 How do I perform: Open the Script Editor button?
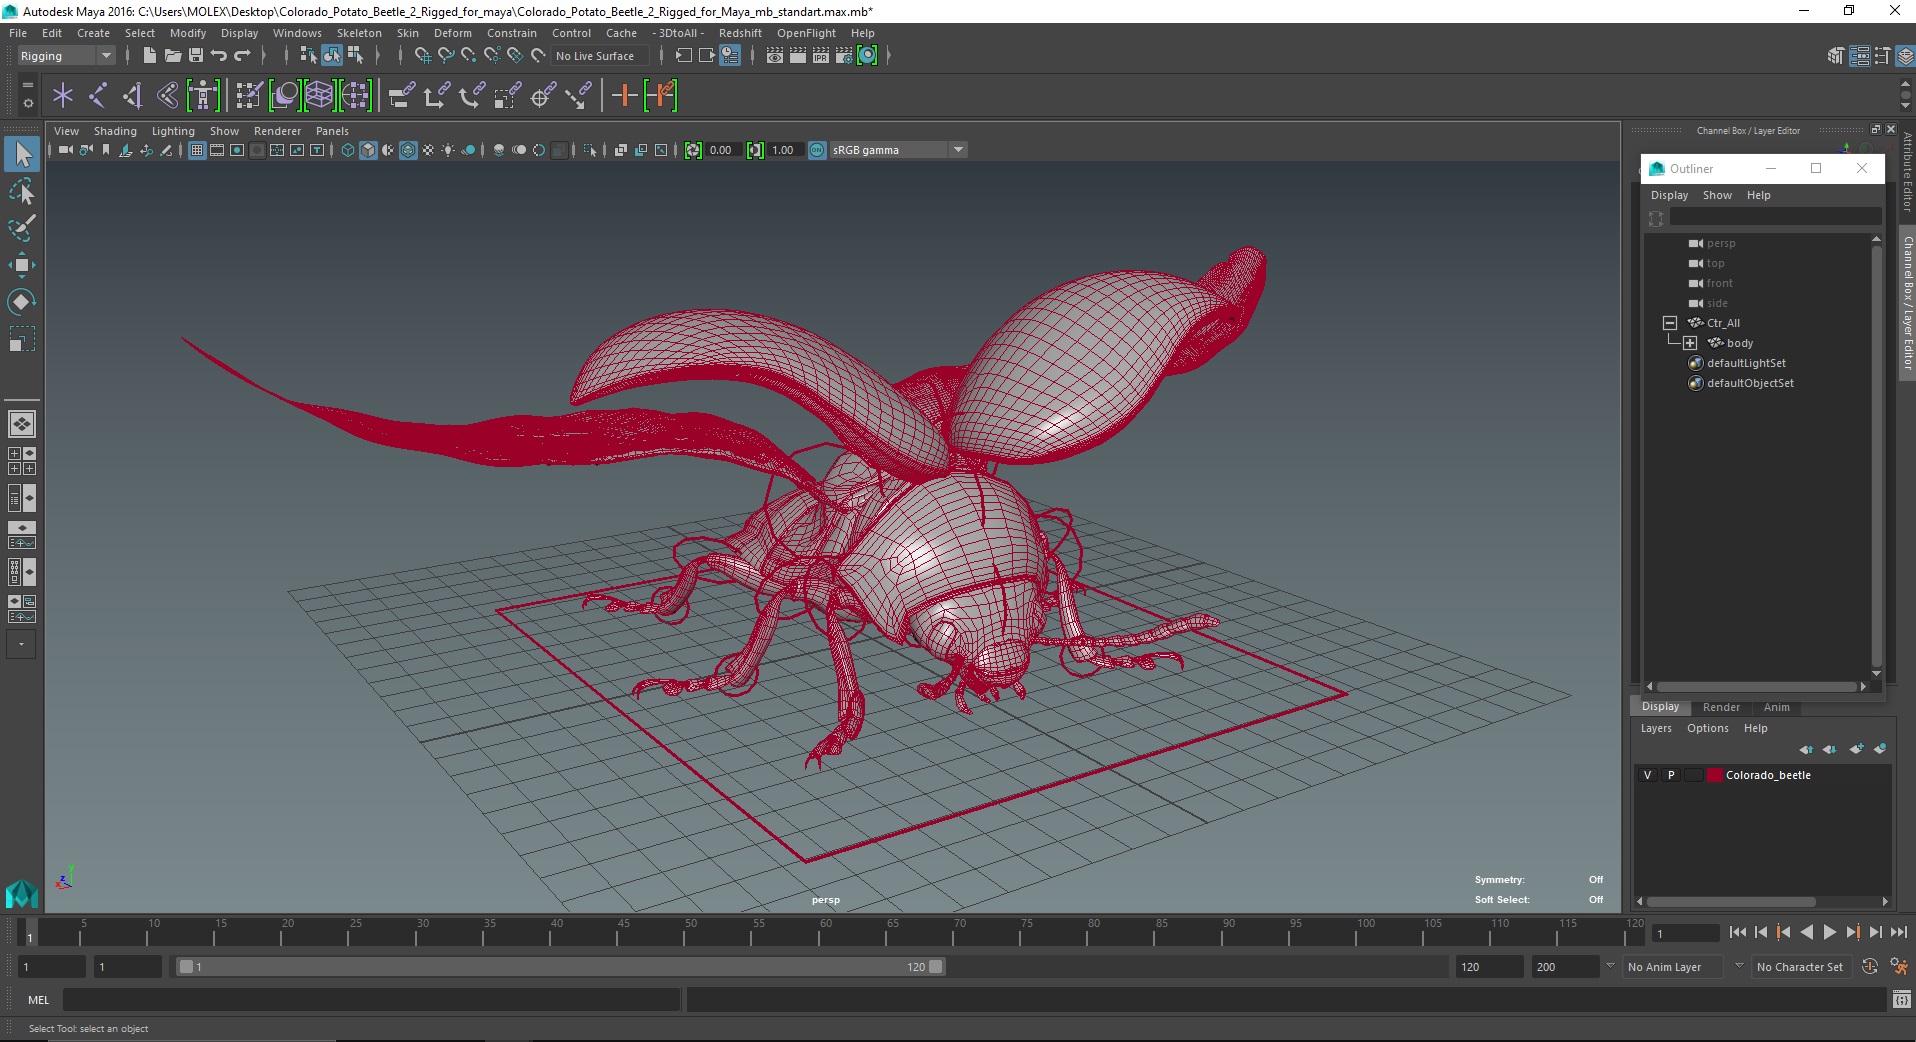1901,999
